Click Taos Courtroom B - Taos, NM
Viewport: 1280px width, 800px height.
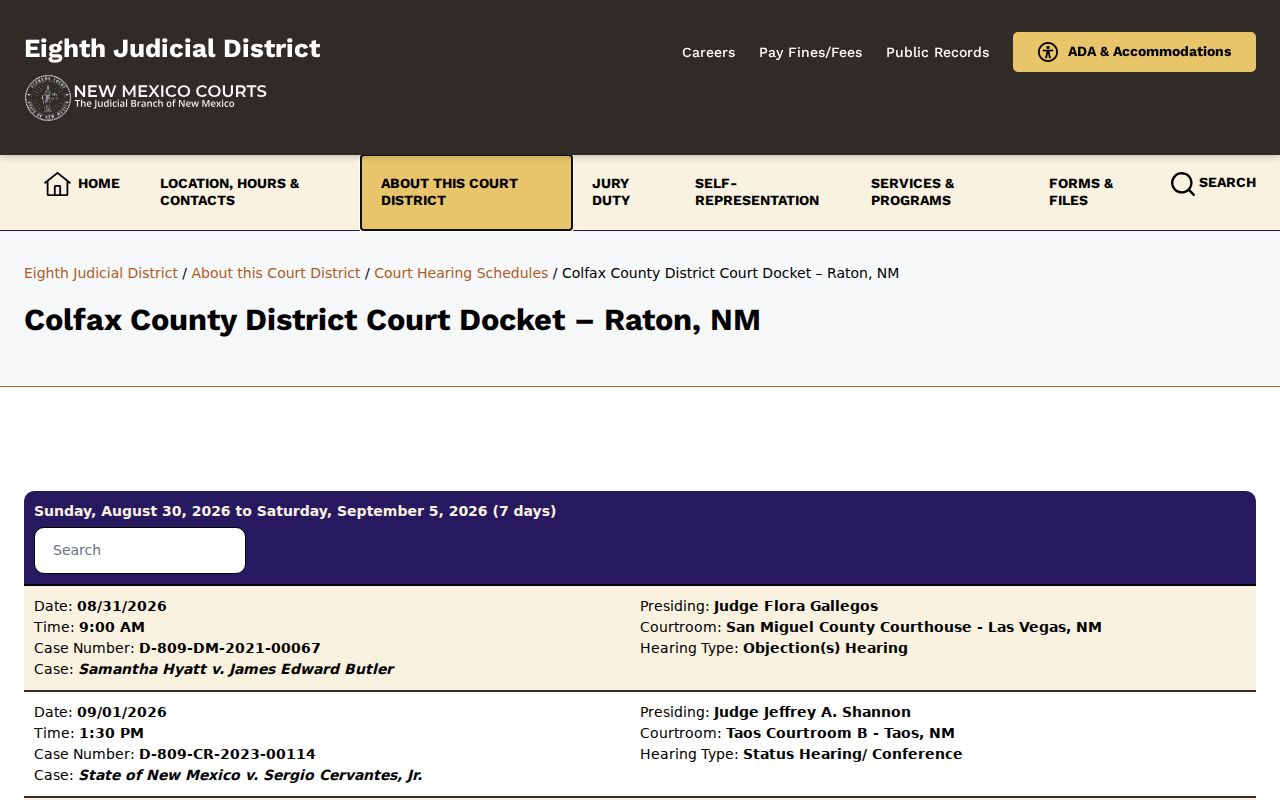pyautogui.click(x=840, y=733)
